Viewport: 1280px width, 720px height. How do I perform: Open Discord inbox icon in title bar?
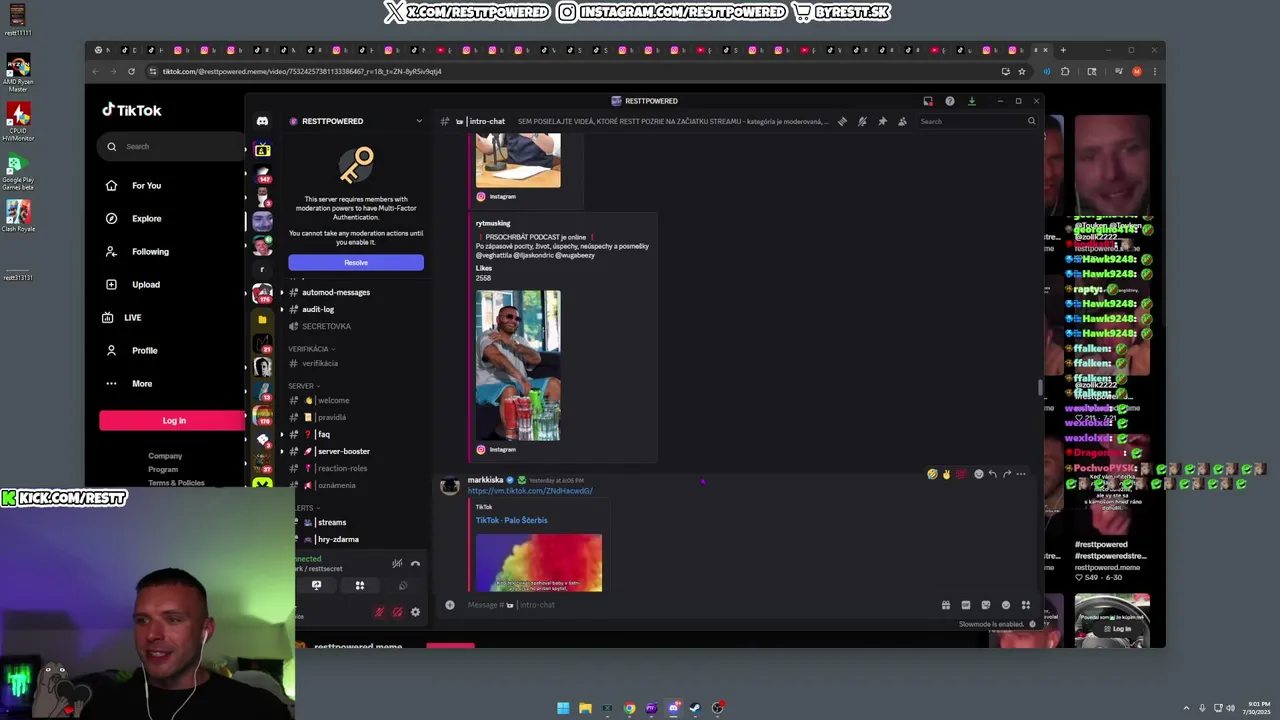[x=928, y=101]
